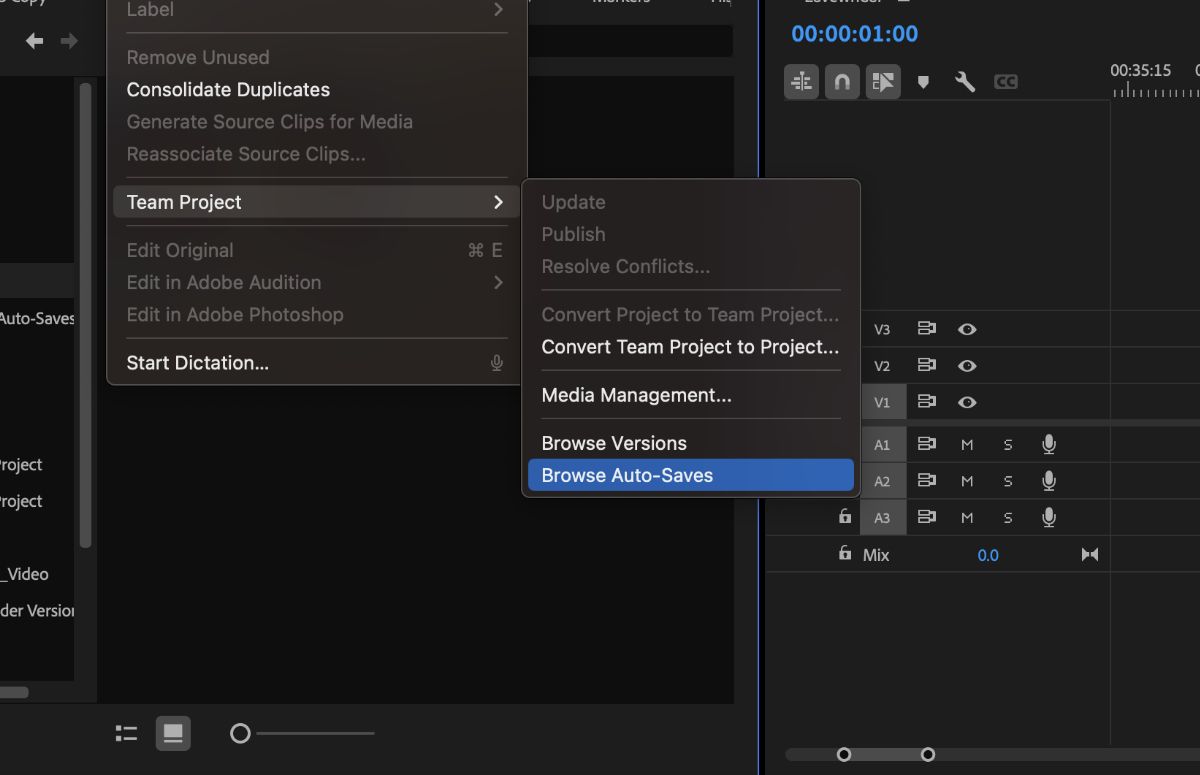This screenshot has height=775, width=1200.
Task: Switch project panel to List View icon
Action: [x=126, y=733]
